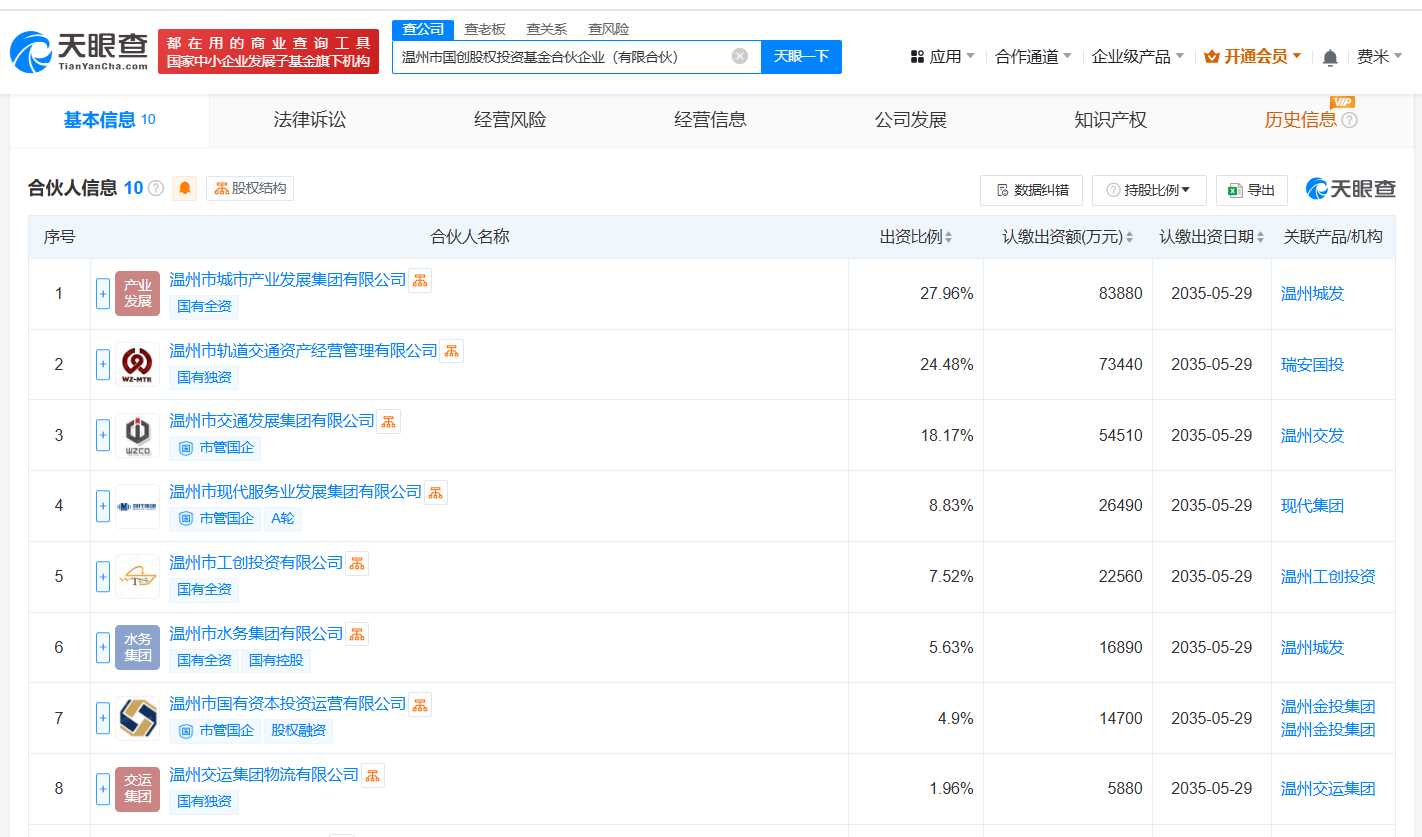Click logo of 温州市国有资本投资运营有限公司
Screen dimensions: 1422x837
pyautogui.click(x=137, y=718)
